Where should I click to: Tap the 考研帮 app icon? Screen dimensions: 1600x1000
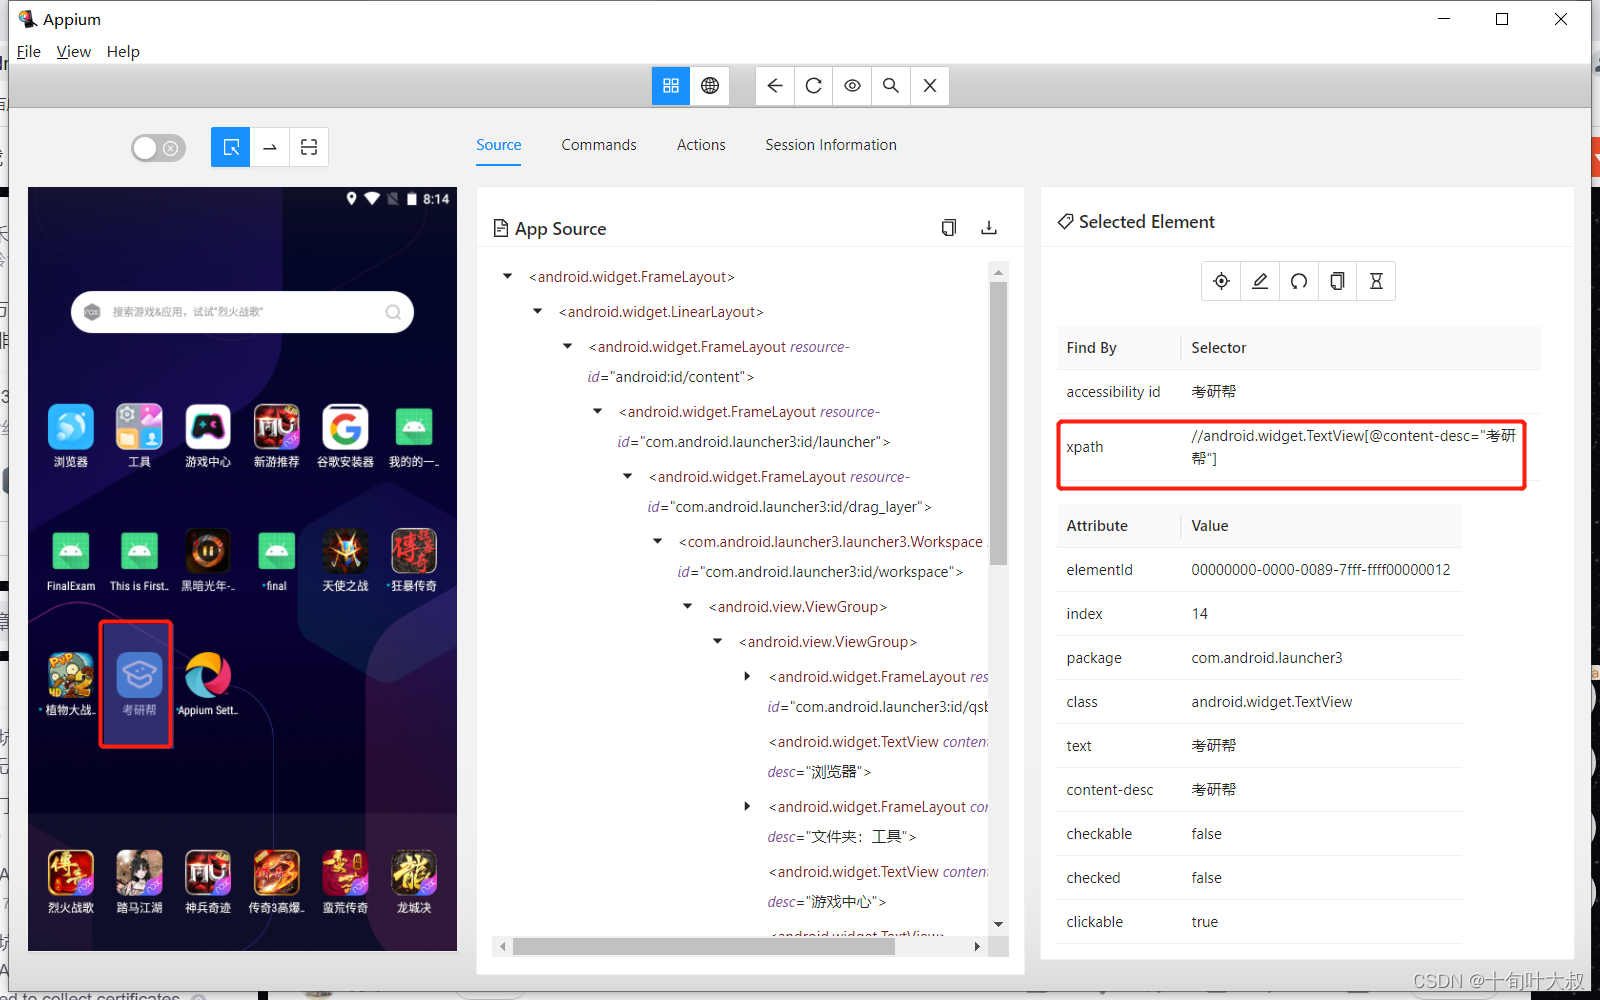pyautogui.click(x=139, y=684)
